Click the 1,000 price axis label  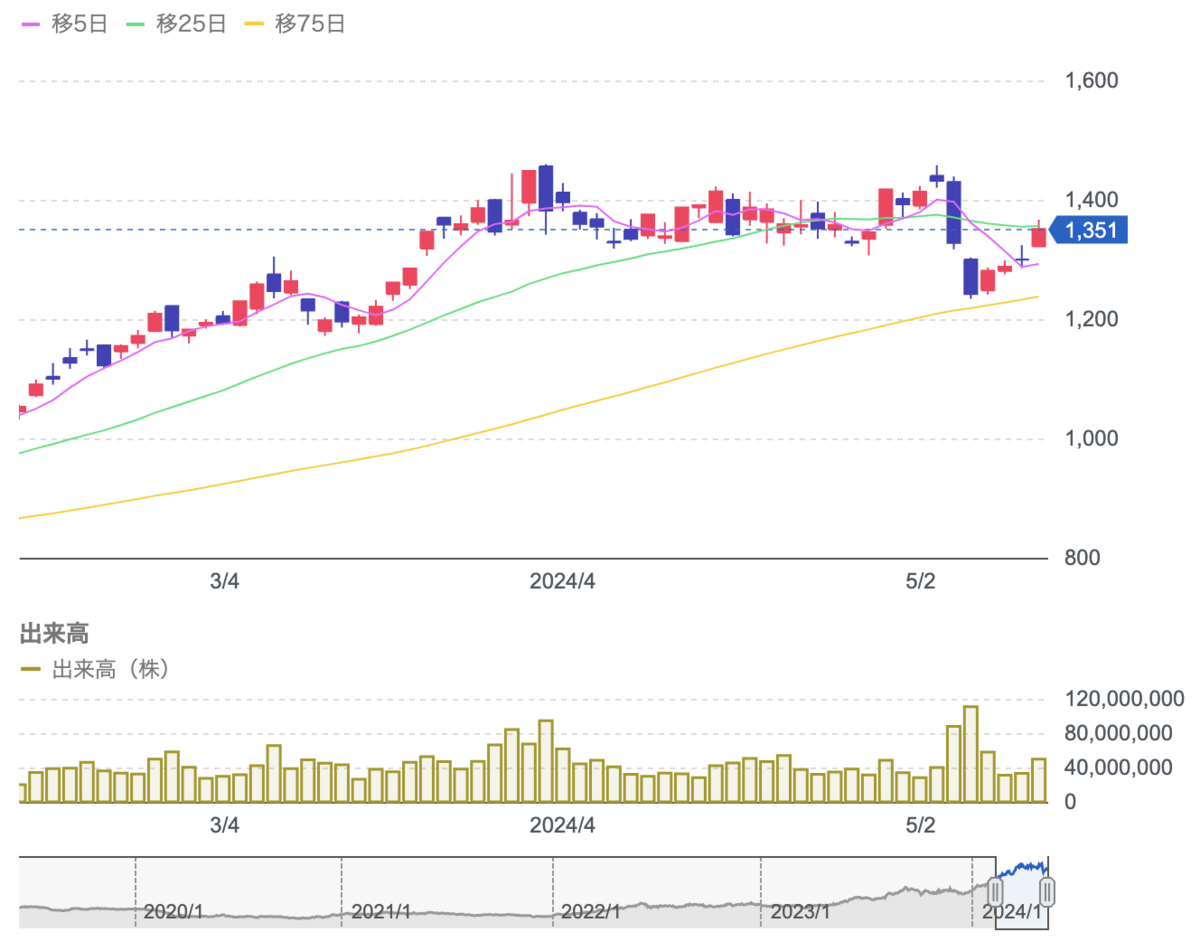(1091, 438)
